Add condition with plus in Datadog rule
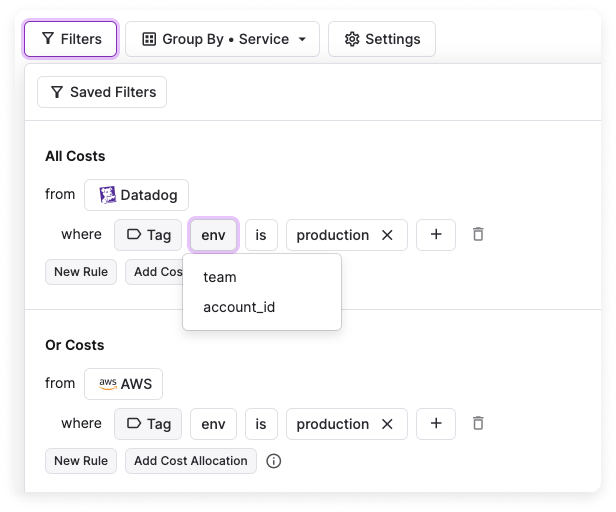The height and width of the screenshot is (512, 616). tap(436, 234)
